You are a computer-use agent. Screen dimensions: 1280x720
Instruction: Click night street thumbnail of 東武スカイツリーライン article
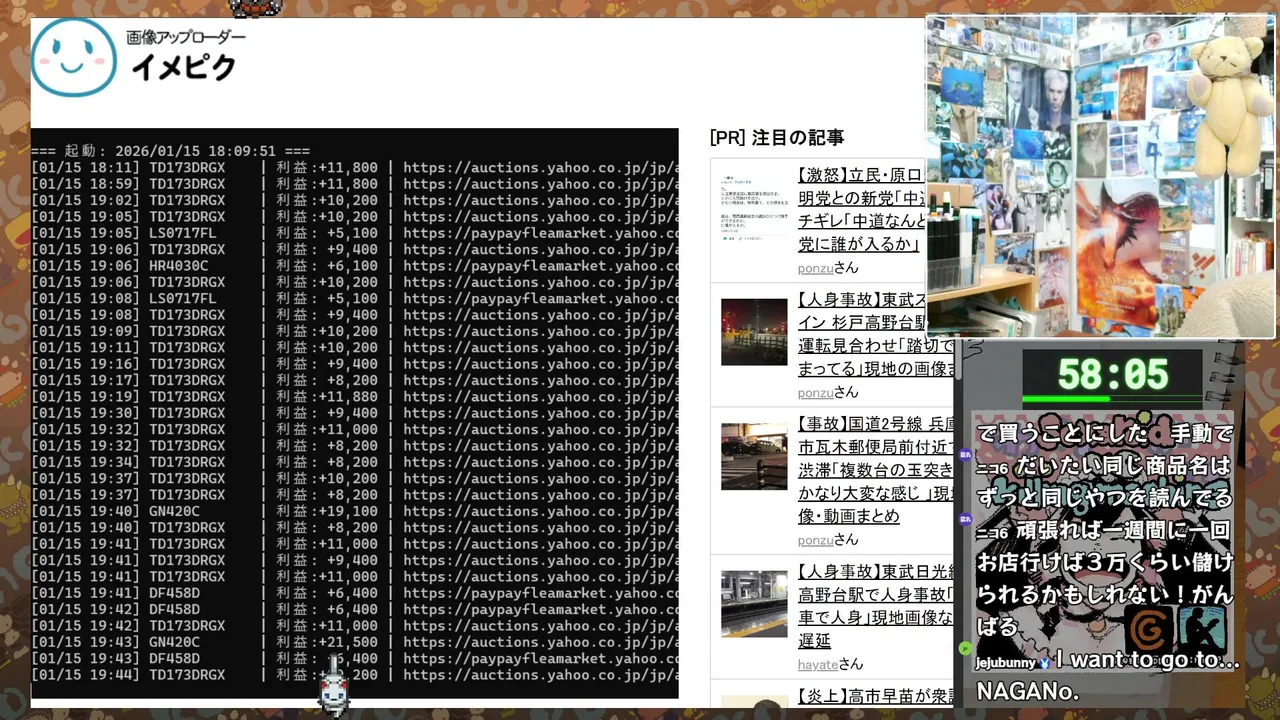tap(754, 332)
